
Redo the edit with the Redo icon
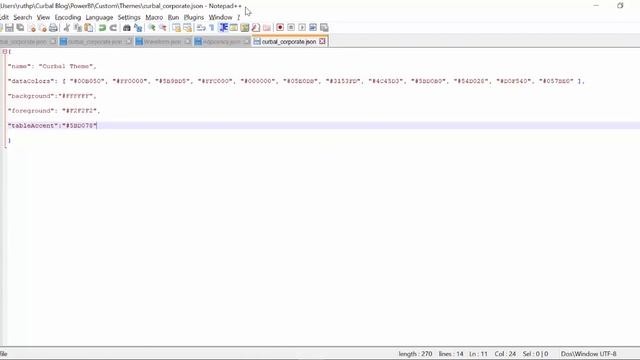[x=113, y=28]
